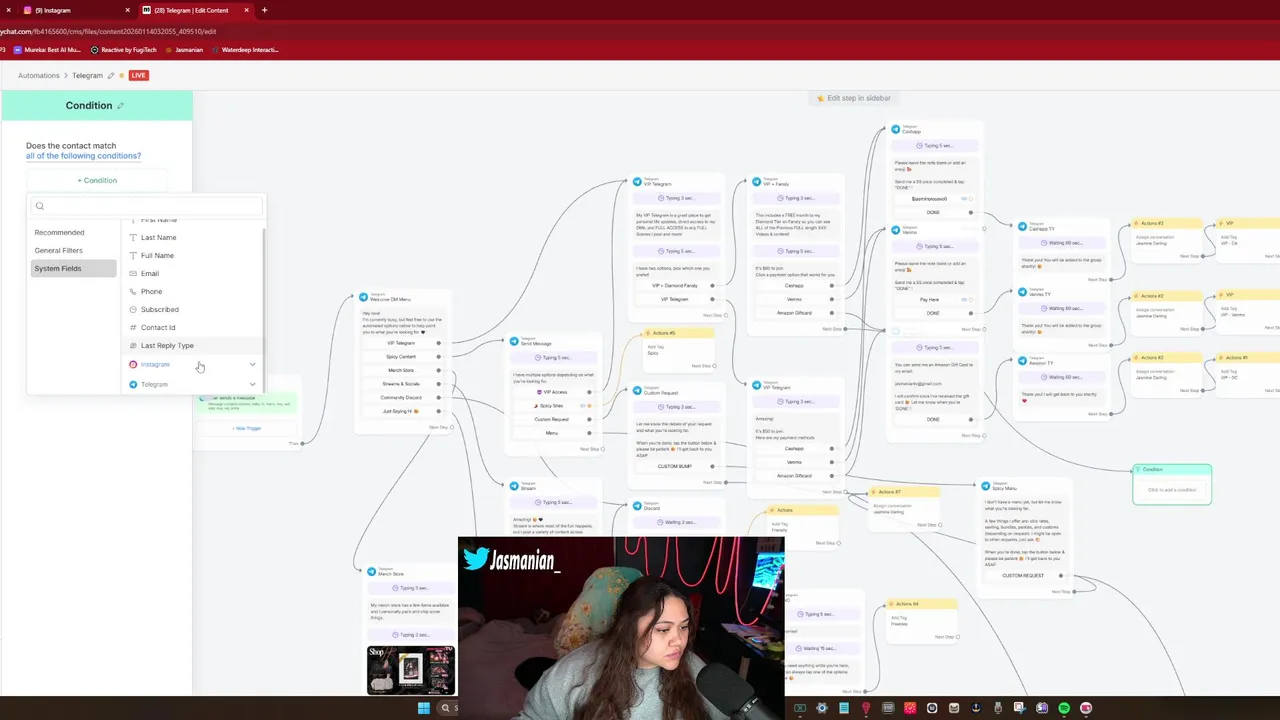This screenshot has height=720, width=1280.
Task: Click + New Trigger on the trigger node
Action: tap(247, 428)
